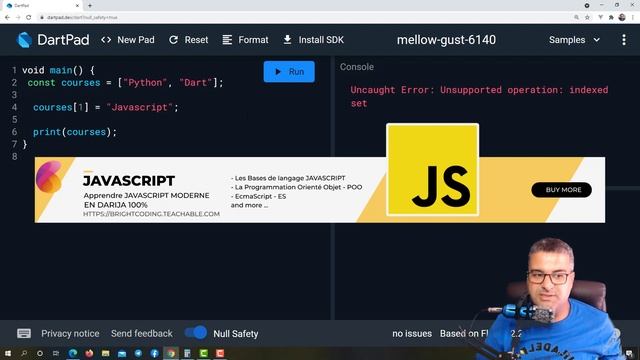Viewport: 640px width, 360px height.
Task: Open Telegram from taskbar
Action: click(138, 353)
